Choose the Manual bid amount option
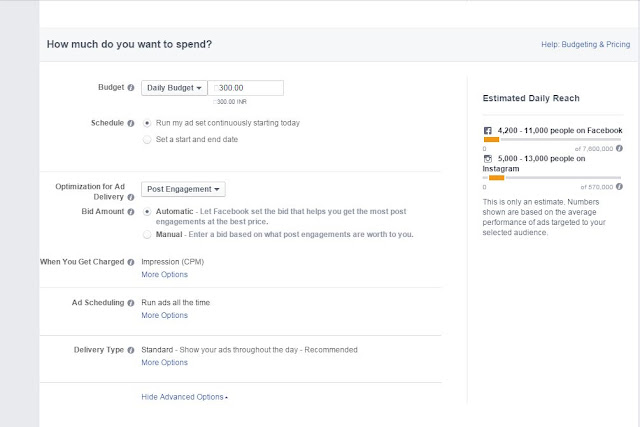640x427 pixels. [148, 234]
